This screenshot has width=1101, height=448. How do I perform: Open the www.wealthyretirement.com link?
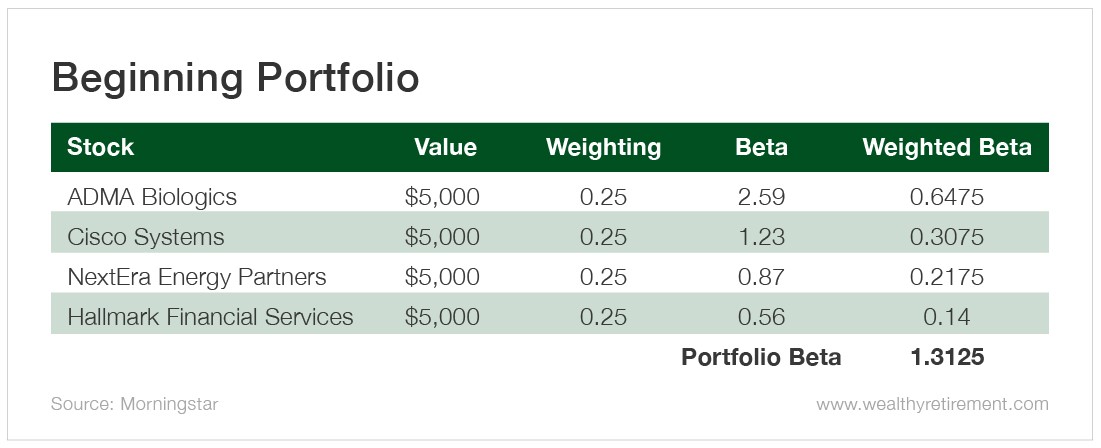click(932, 404)
